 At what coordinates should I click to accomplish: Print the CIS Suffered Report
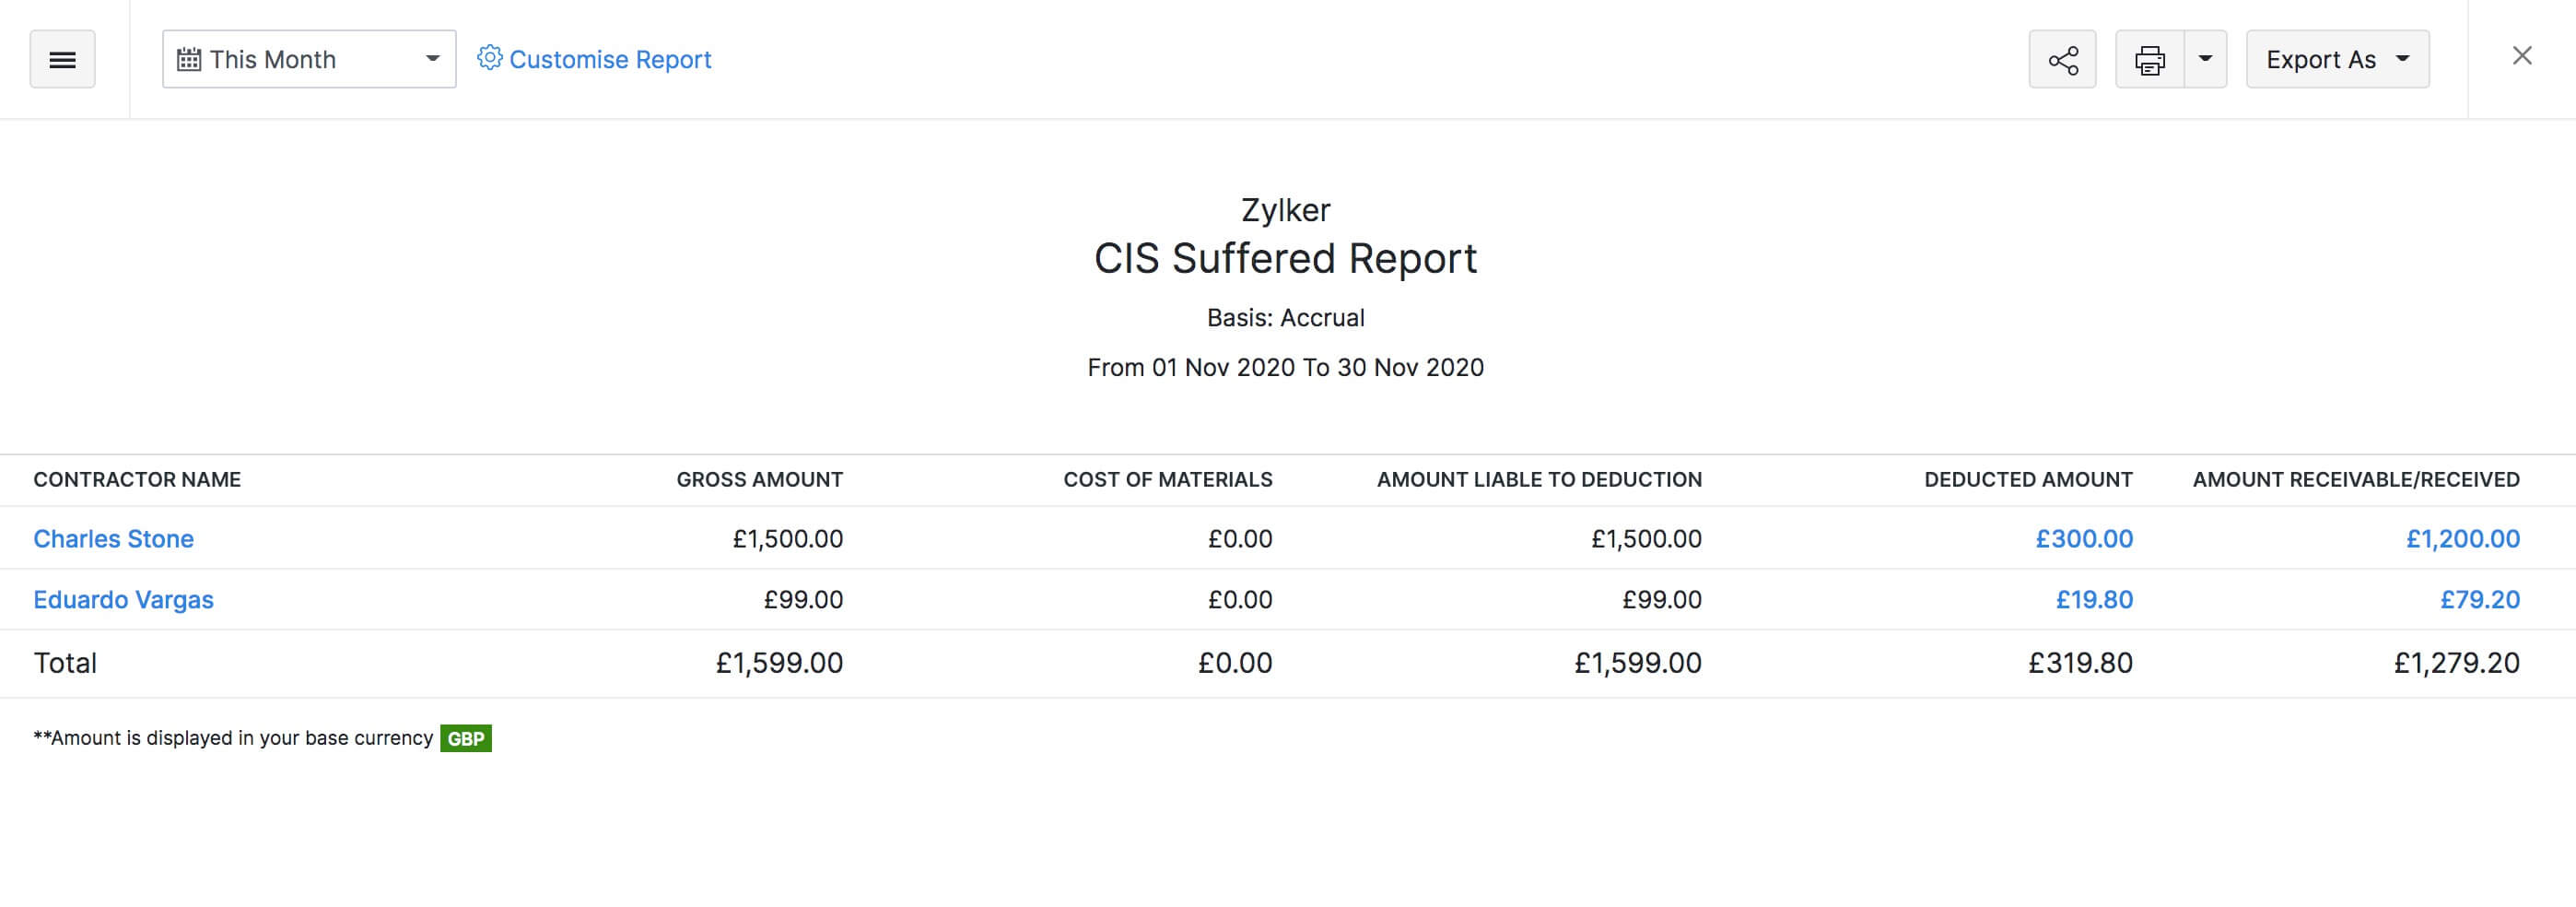pos(2149,60)
